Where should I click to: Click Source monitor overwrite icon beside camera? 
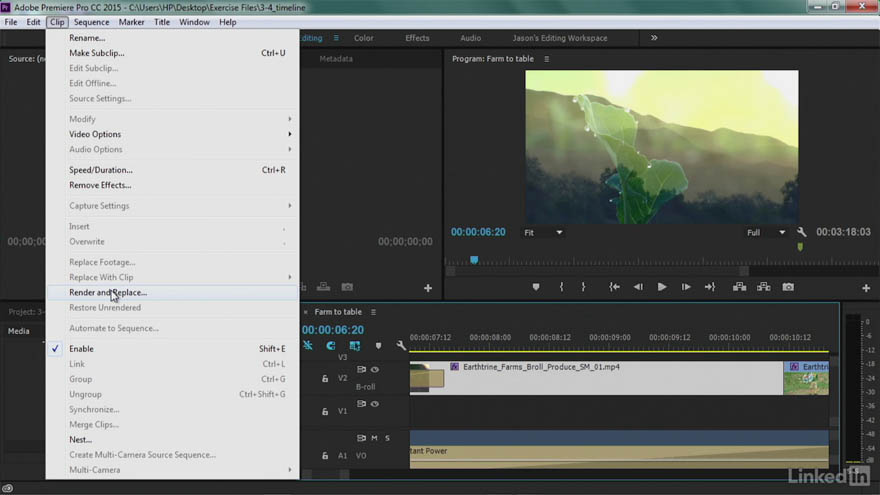(x=323, y=287)
